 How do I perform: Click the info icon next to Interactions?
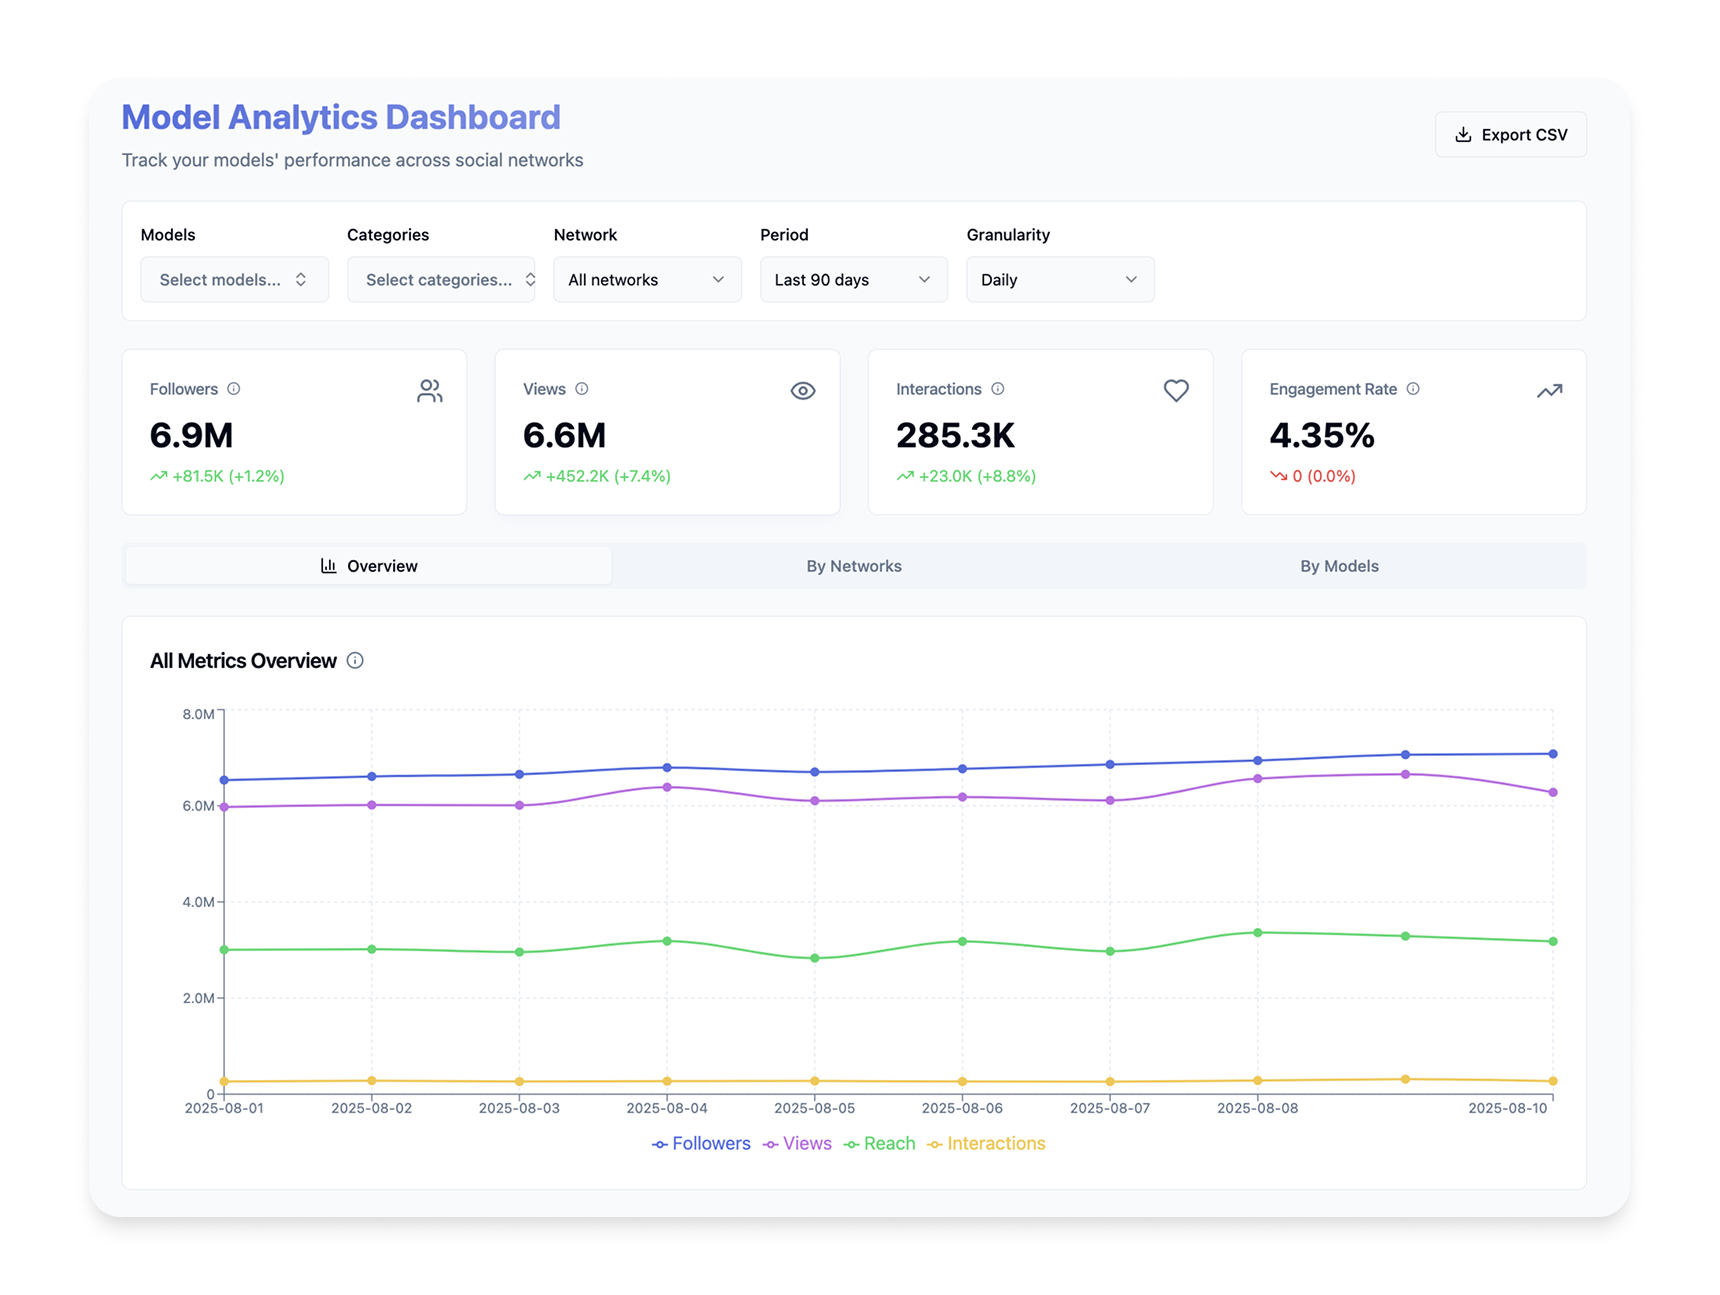(x=998, y=389)
